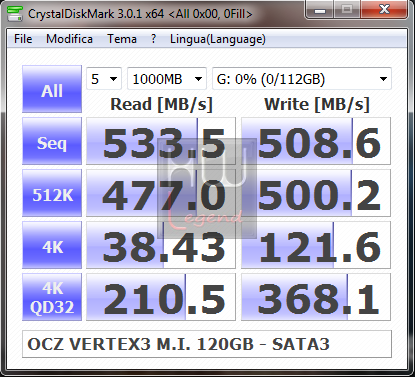Image resolution: width=415 pixels, height=377 pixels.
Task: Open the Modifica menu
Action: tap(69, 39)
